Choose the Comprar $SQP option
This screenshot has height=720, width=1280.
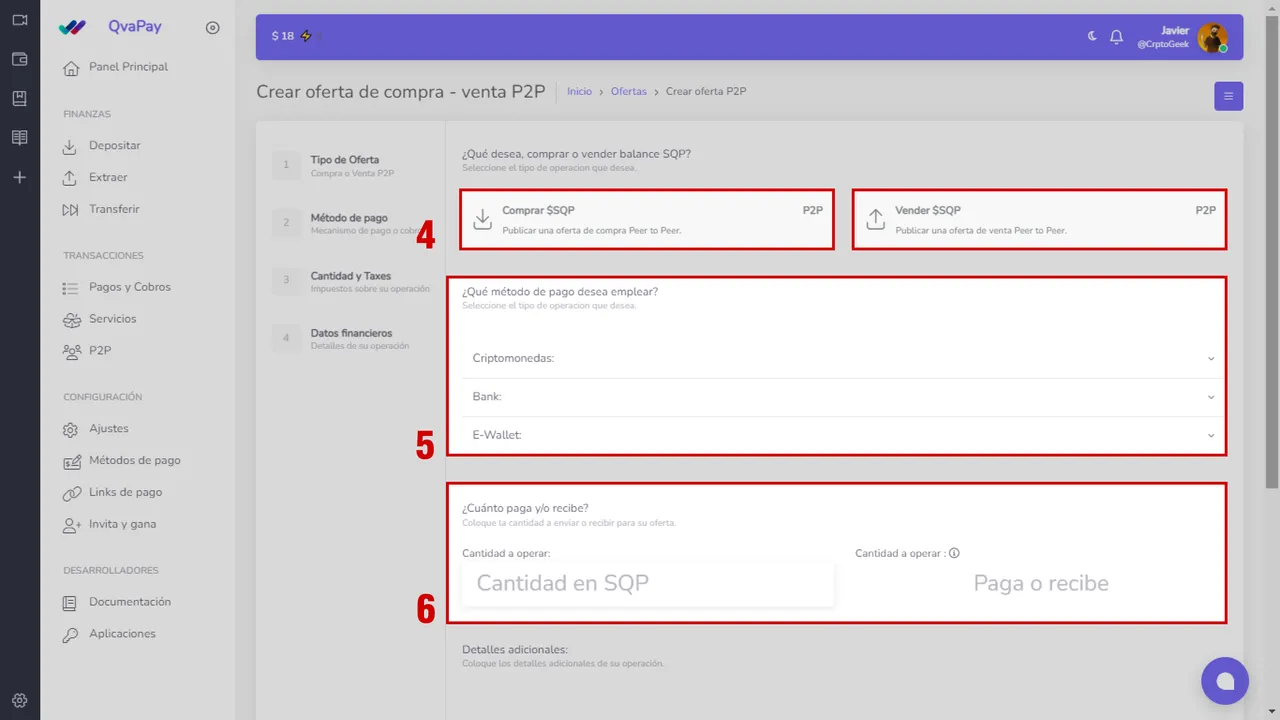pyautogui.click(x=647, y=220)
